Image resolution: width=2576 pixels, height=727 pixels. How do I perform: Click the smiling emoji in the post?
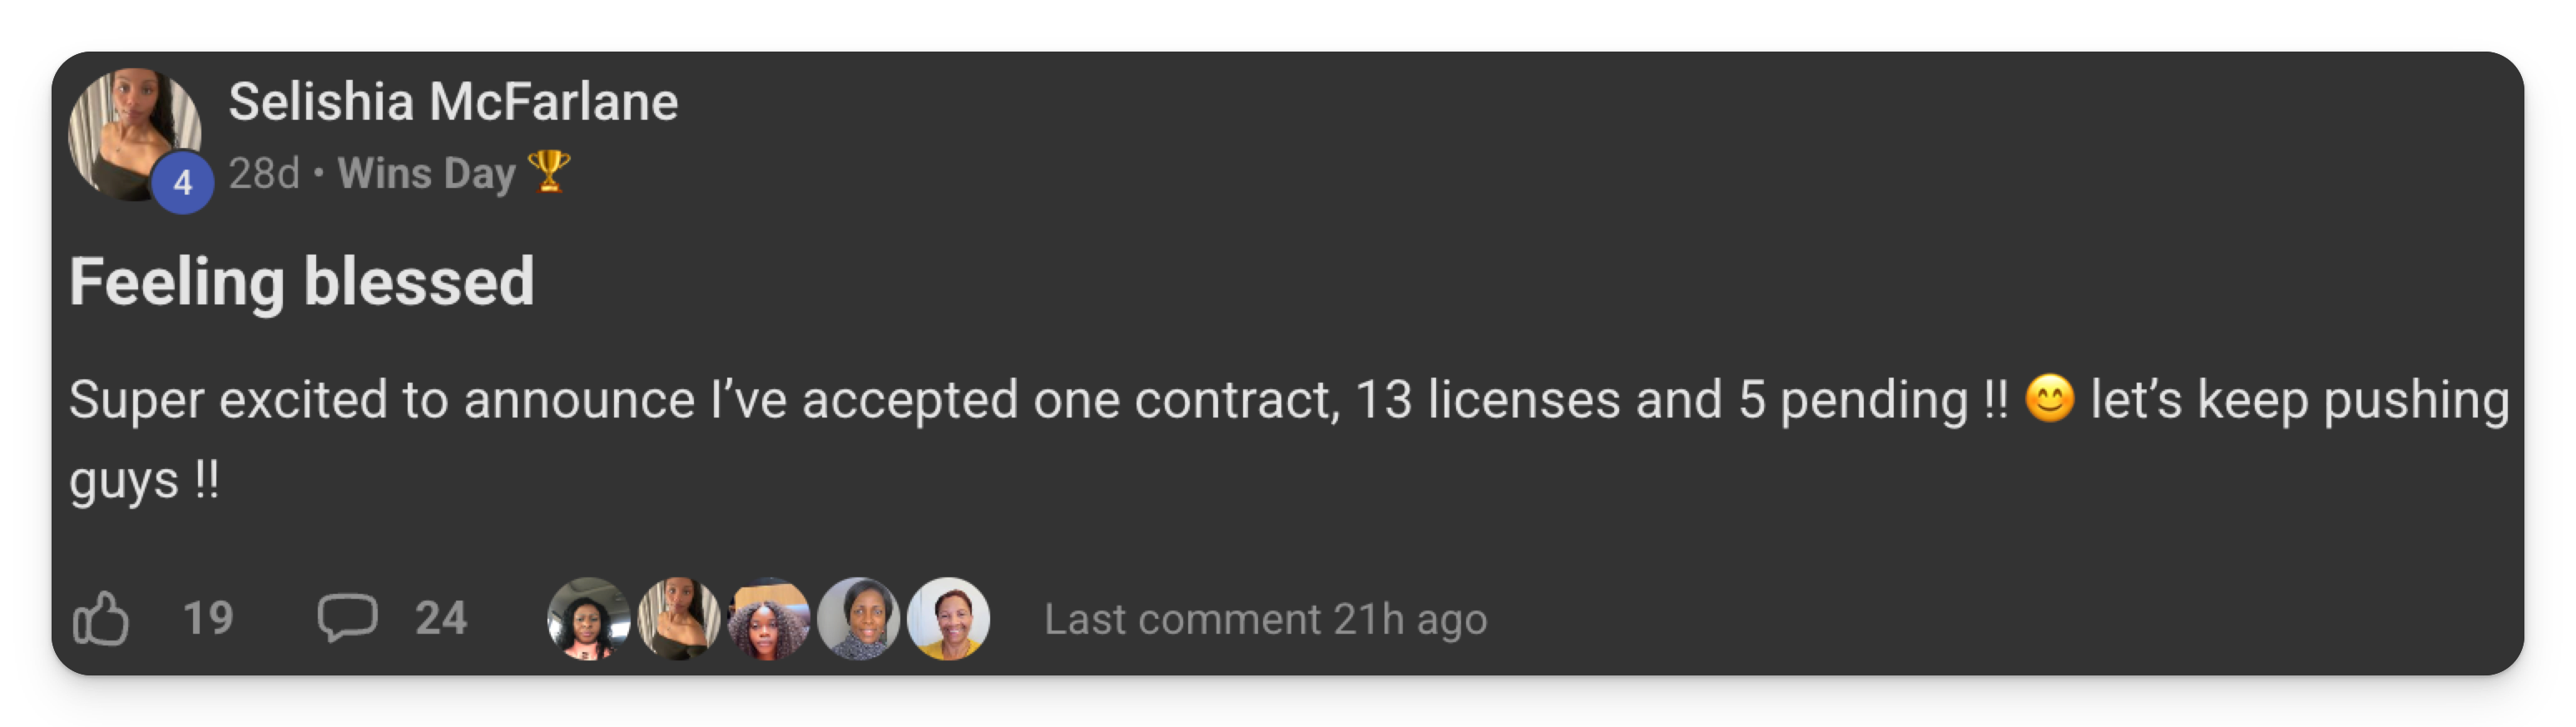point(2049,399)
